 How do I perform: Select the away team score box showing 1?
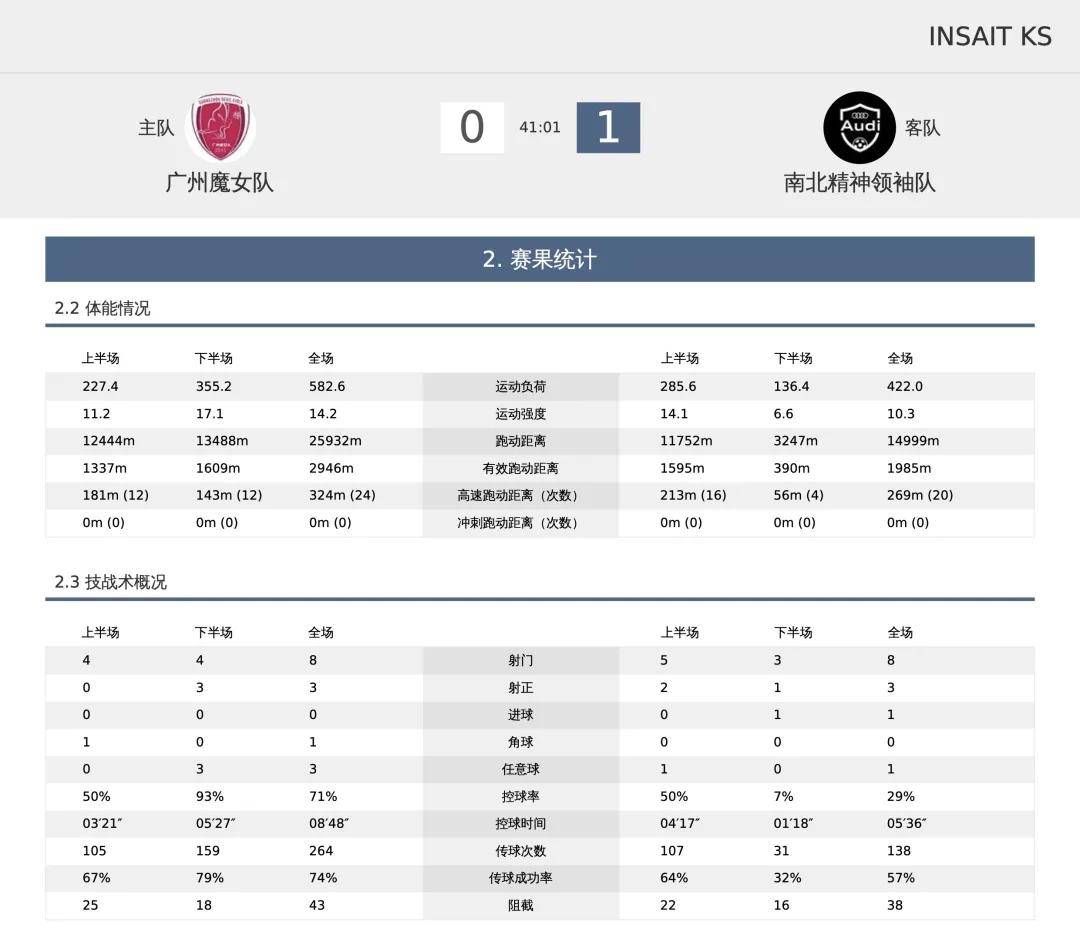click(608, 128)
